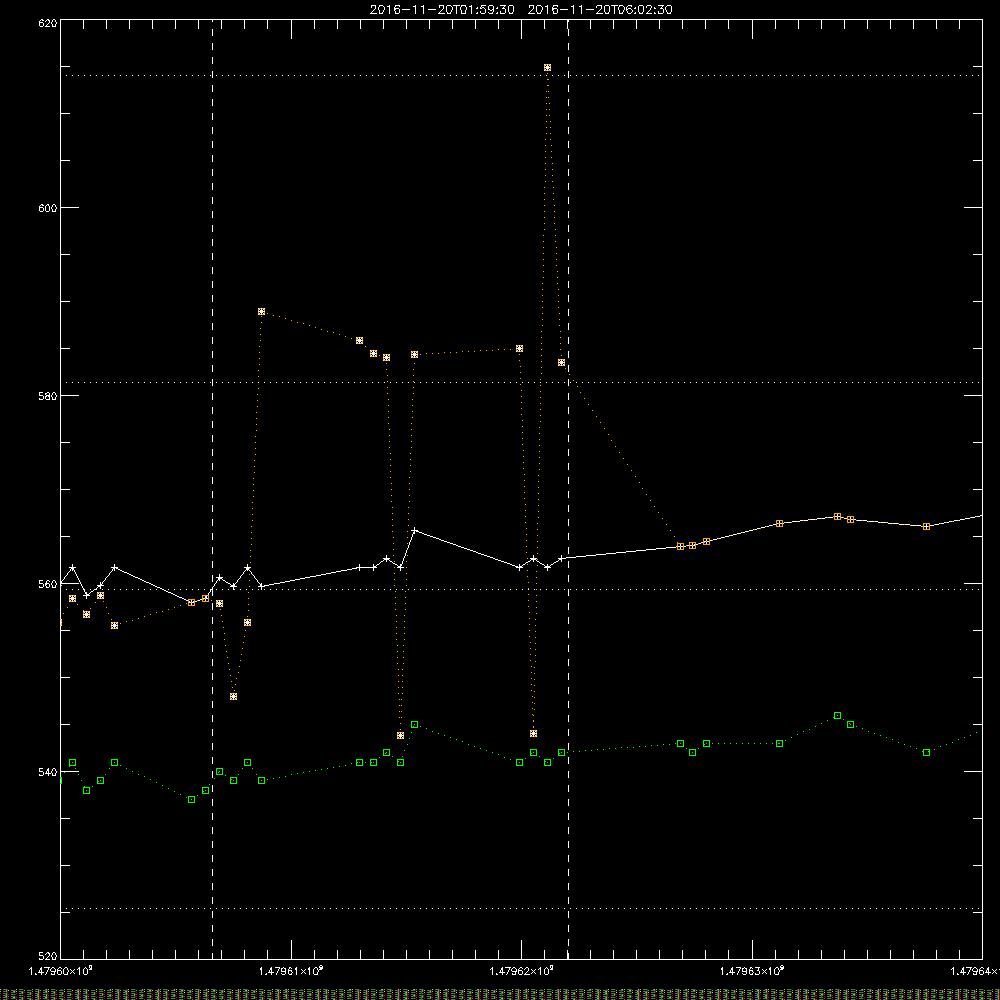Screen dimensions: 1000x1000
Task: Click the x-axis label 1.47963×10⁹
Action: click(752, 971)
